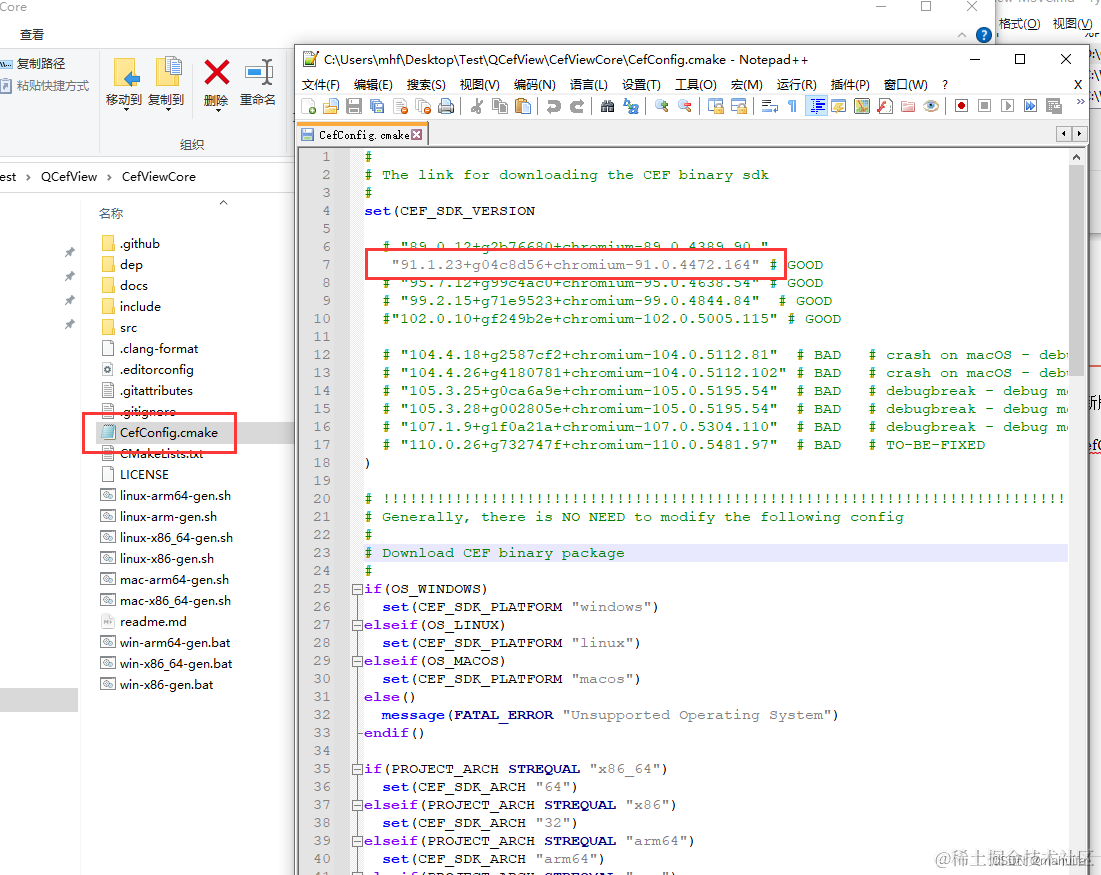Image resolution: width=1101 pixels, height=875 pixels.
Task: Toggle synchronized horizontal scrolling
Action: 739,106
